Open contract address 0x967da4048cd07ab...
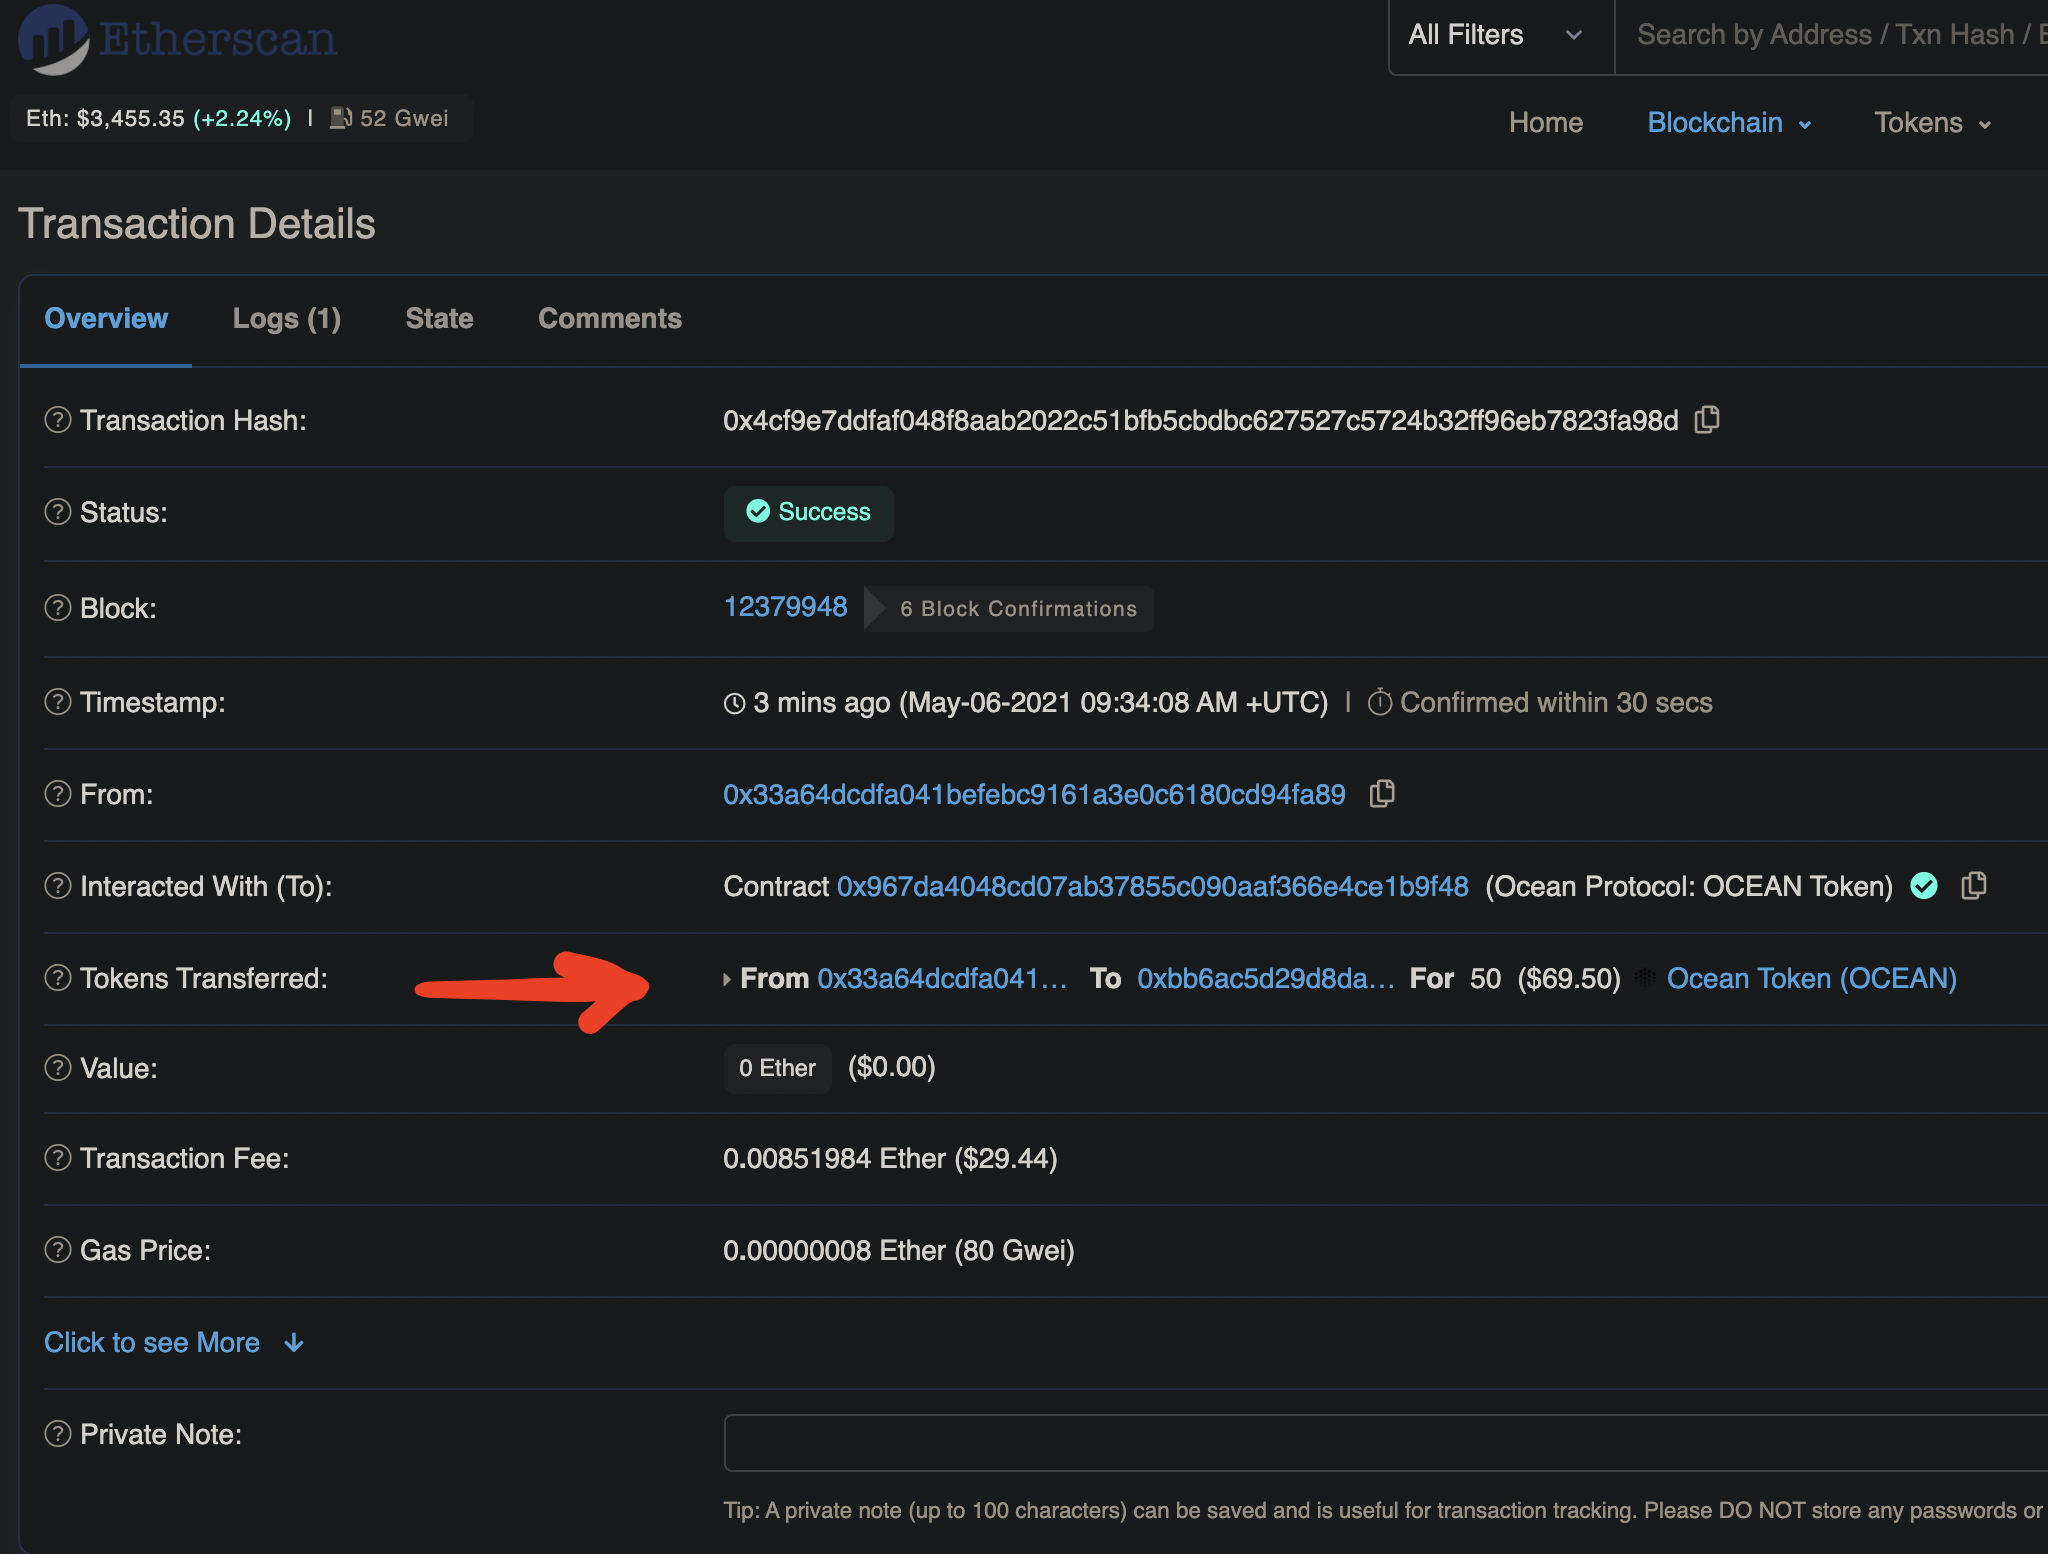Screen dimensions: 2048x1554 (1153, 886)
